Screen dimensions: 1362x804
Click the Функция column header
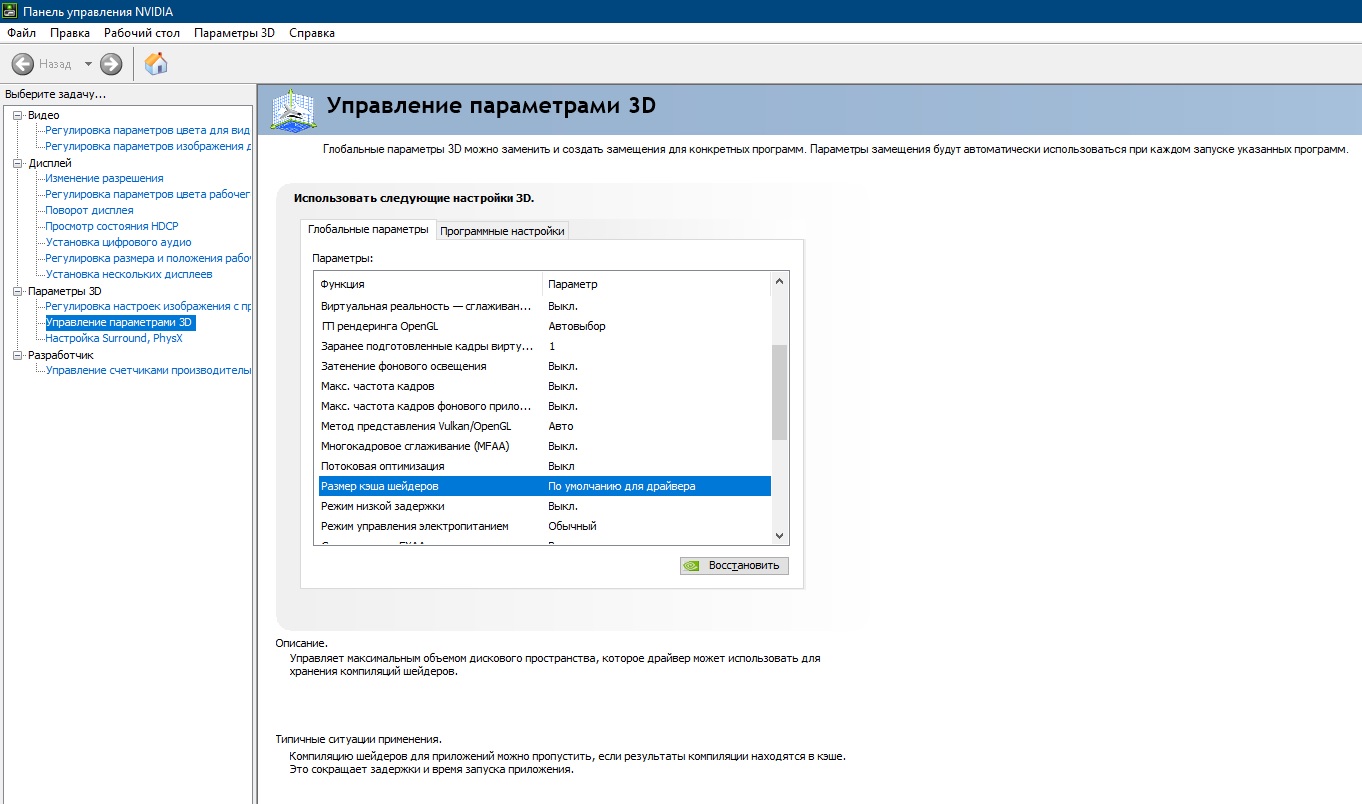pos(429,284)
